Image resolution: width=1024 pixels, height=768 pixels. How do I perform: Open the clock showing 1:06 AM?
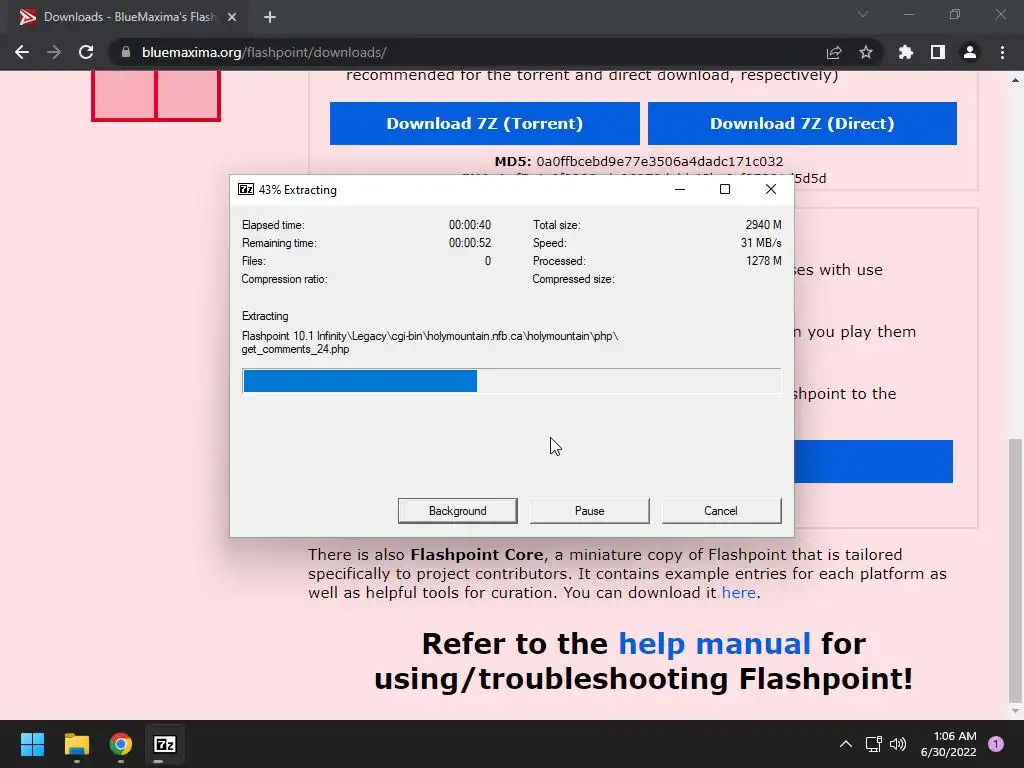(948, 744)
